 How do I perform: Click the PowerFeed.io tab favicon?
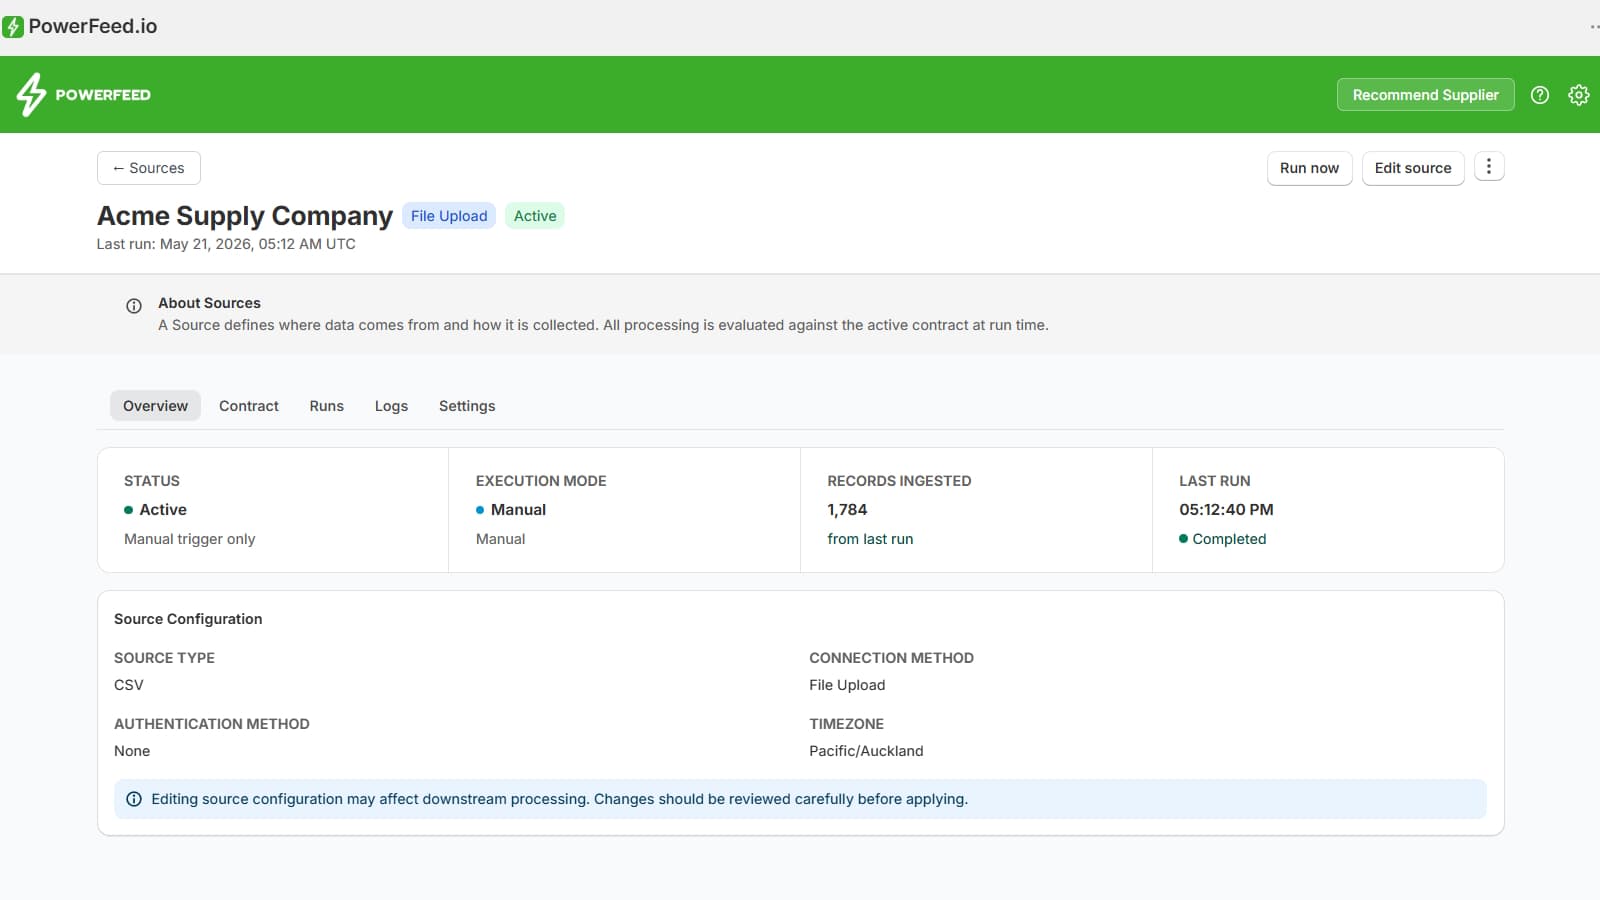pos(13,27)
